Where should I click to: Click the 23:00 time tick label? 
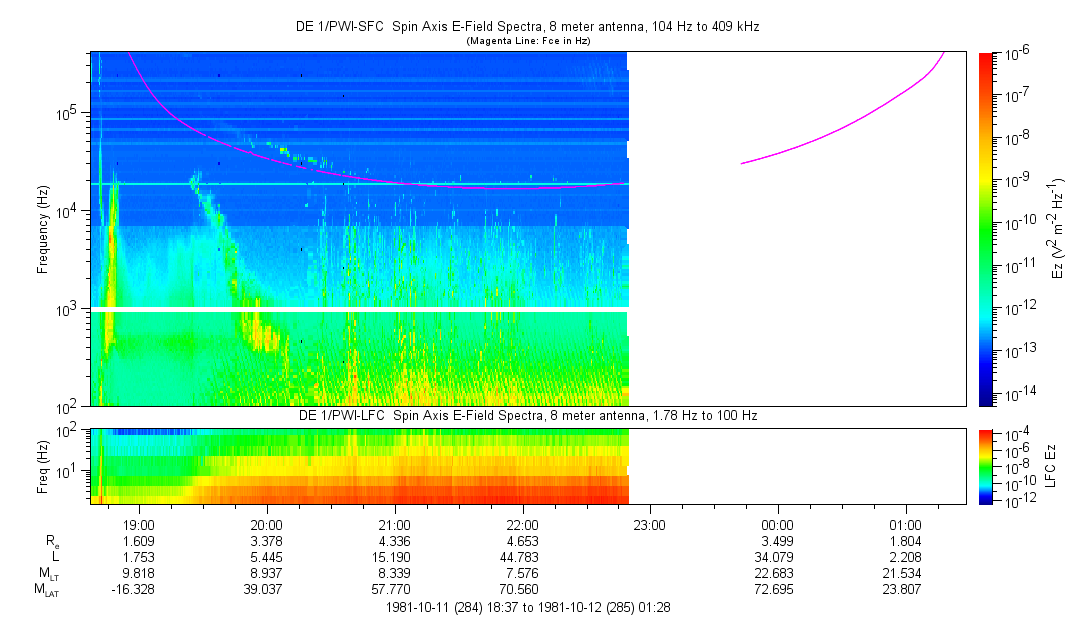650,525
